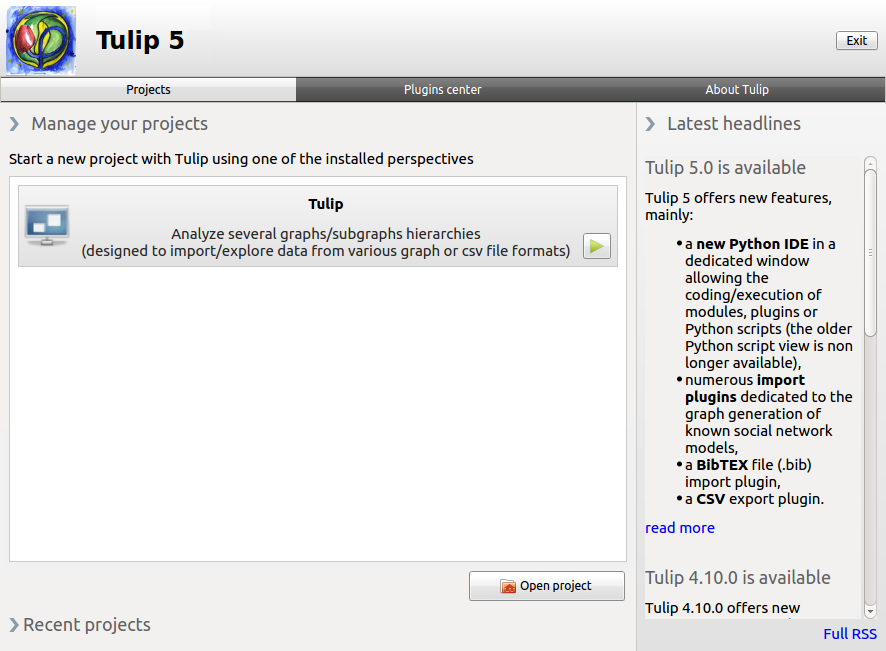The image size is (886, 651).
Task: Click the Latest headlines chevron arrow
Action: (x=650, y=124)
